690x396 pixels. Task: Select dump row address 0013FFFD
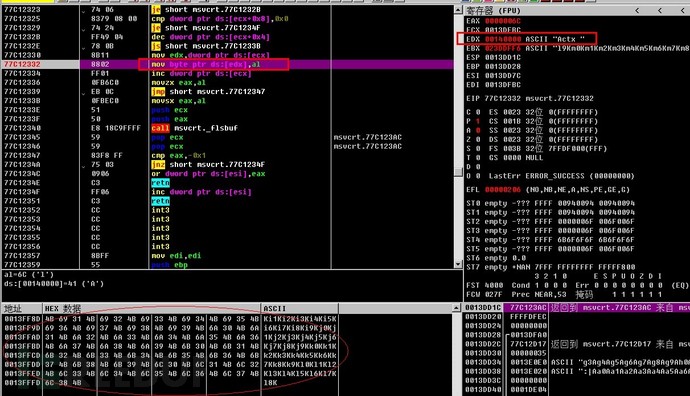tap(22, 382)
